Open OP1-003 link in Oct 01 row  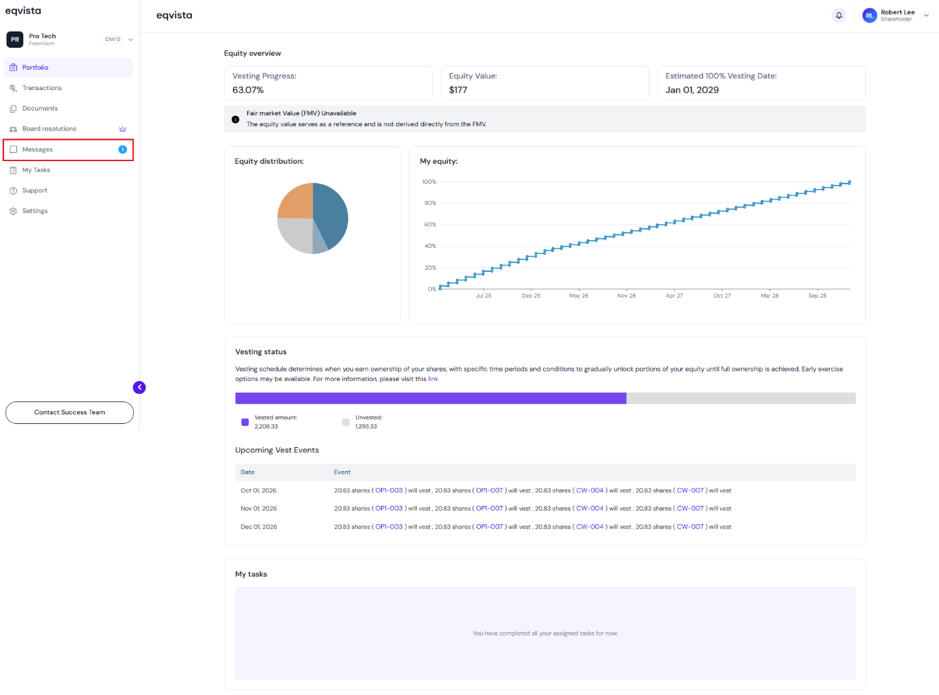click(389, 490)
